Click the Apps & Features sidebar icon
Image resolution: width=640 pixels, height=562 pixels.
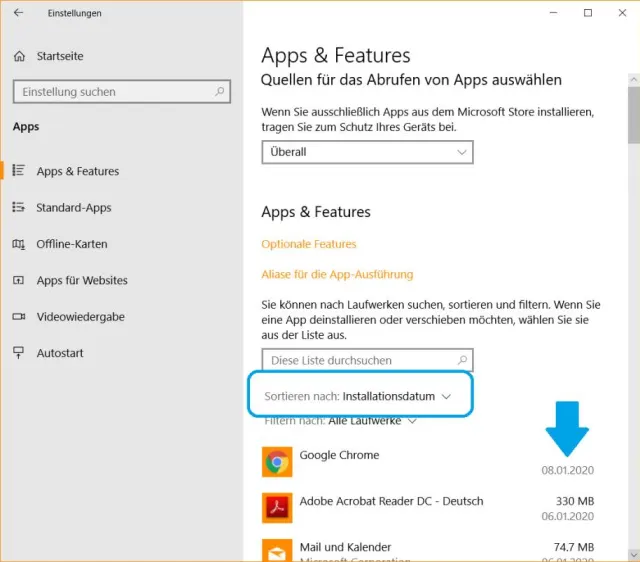(x=18, y=171)
